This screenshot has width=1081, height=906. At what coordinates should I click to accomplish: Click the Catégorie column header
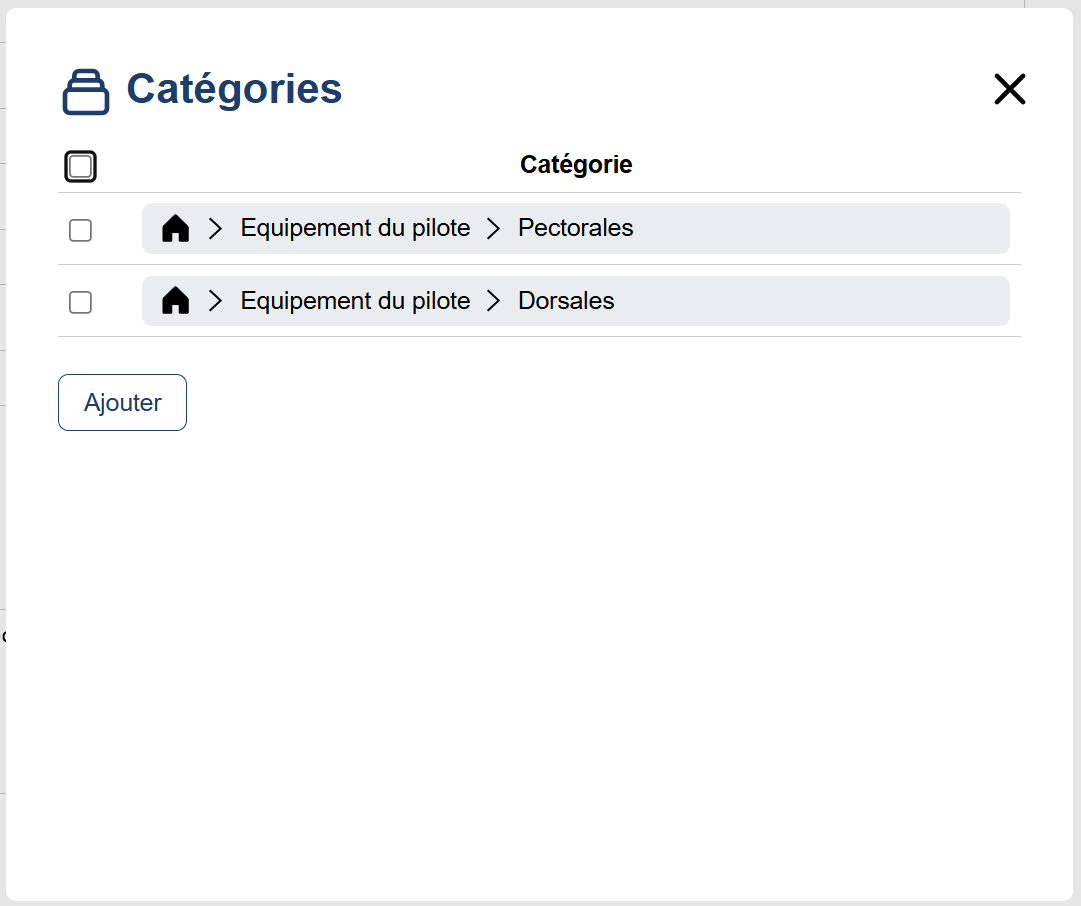576,165
